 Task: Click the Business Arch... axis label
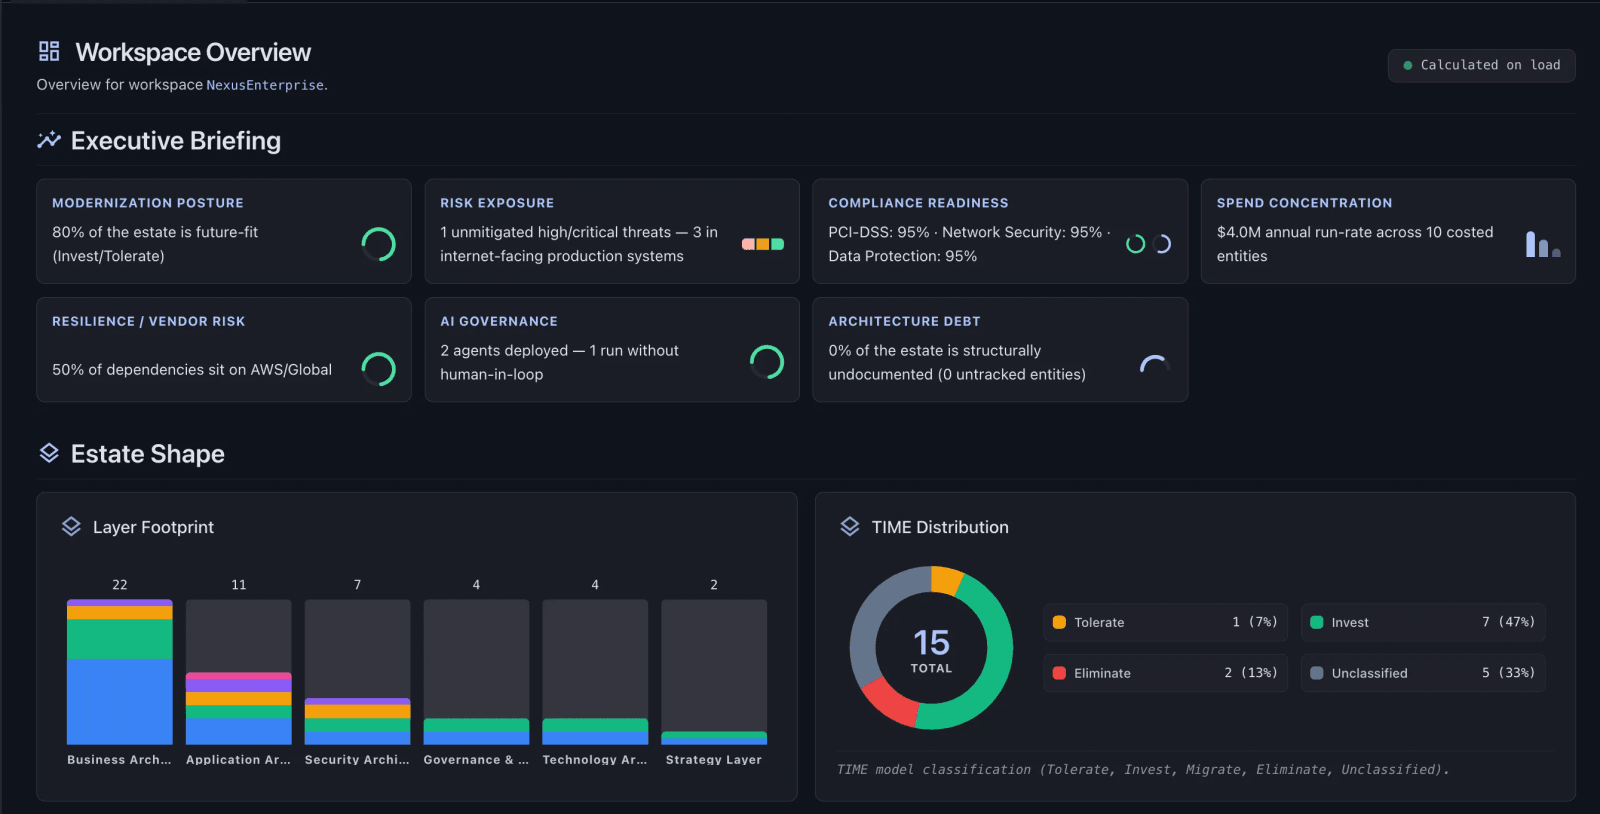119,760
